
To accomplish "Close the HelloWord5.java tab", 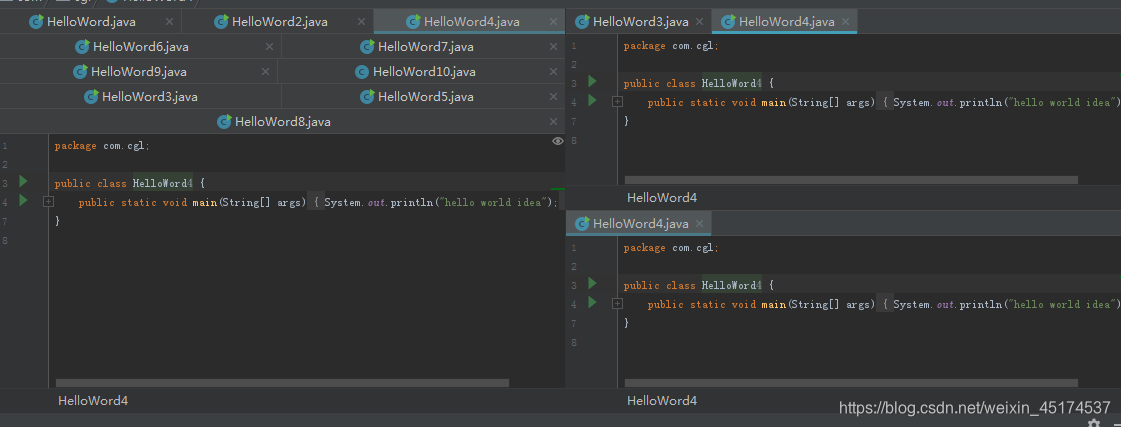I will 553,97.
